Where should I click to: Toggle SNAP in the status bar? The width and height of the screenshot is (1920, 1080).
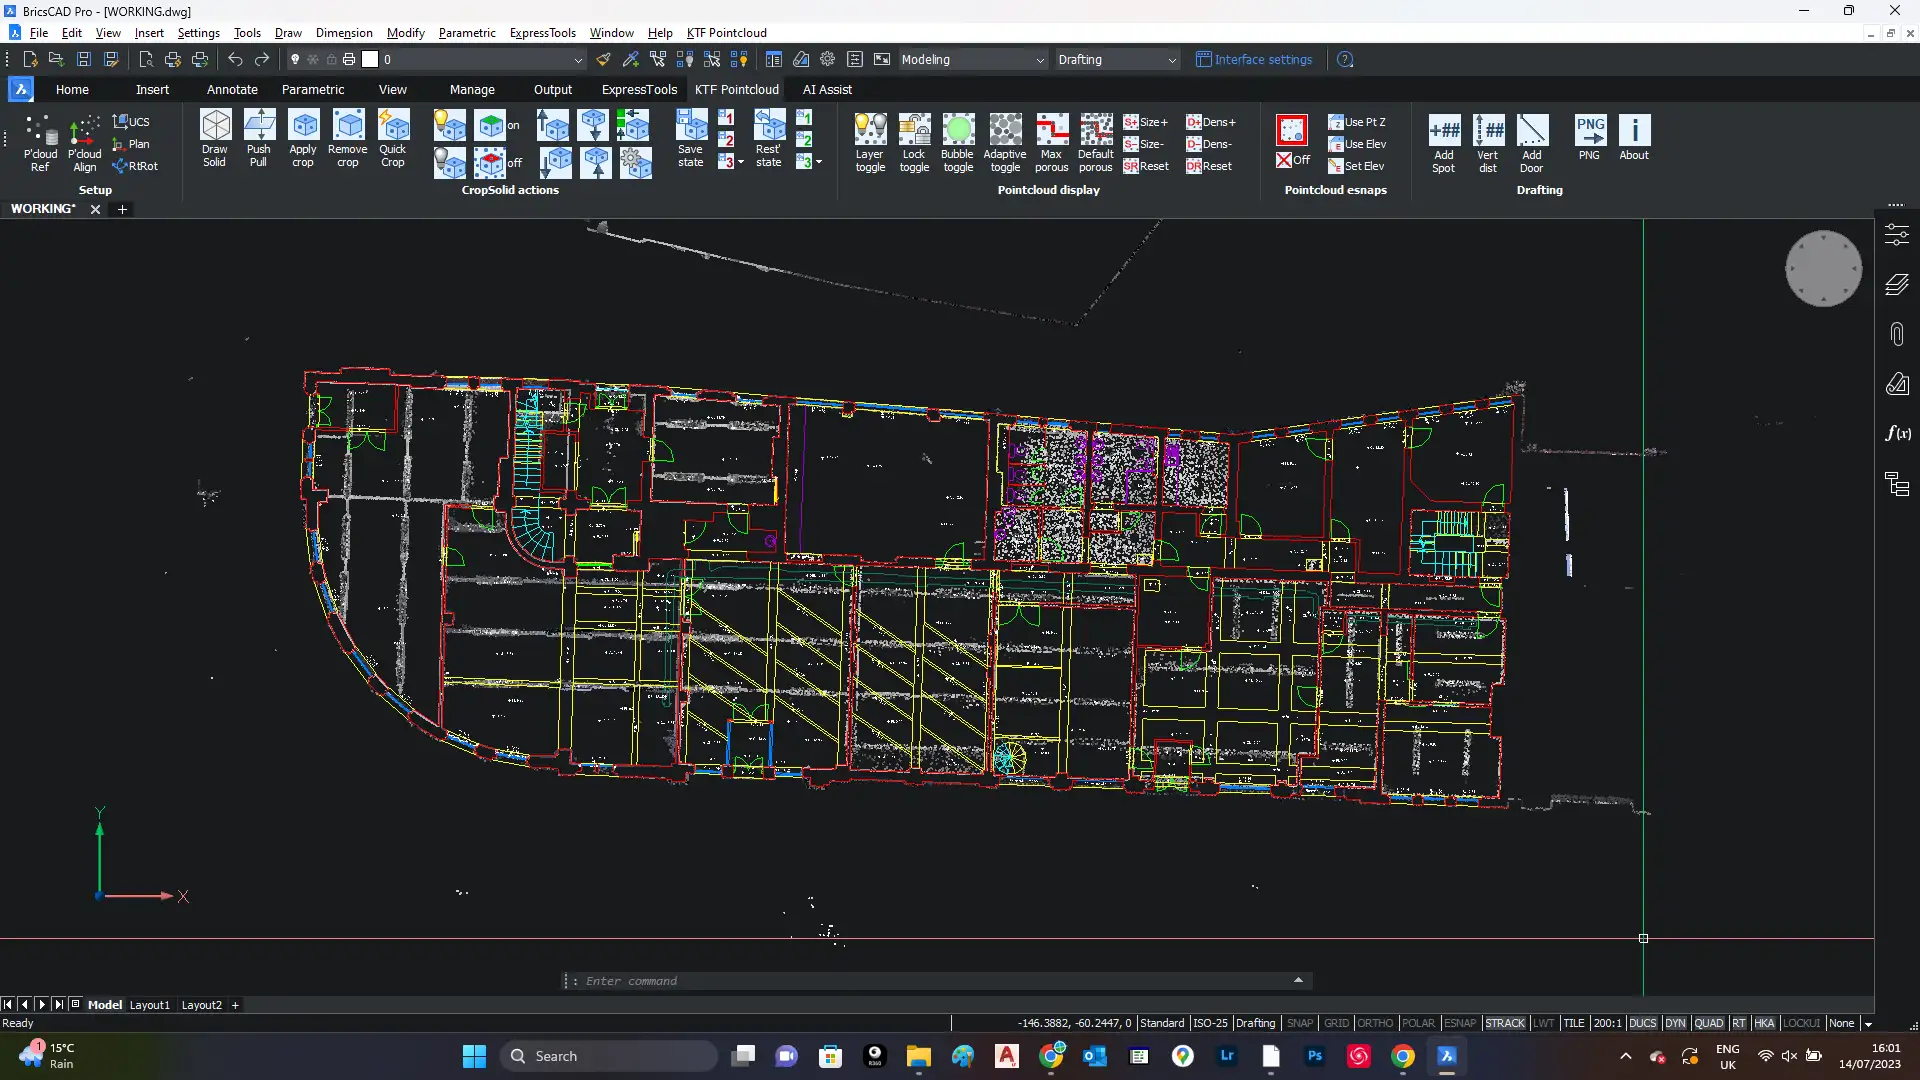1299,1023
